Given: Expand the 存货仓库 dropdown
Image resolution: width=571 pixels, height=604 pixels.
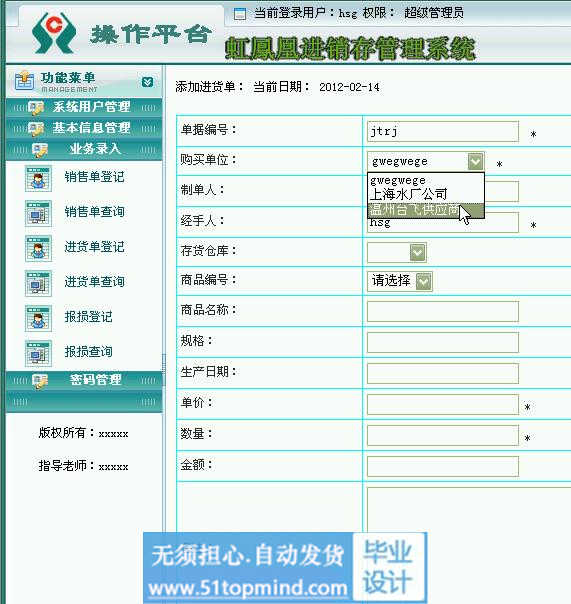Looking at the screenshot, I should (x=418, y=253).
